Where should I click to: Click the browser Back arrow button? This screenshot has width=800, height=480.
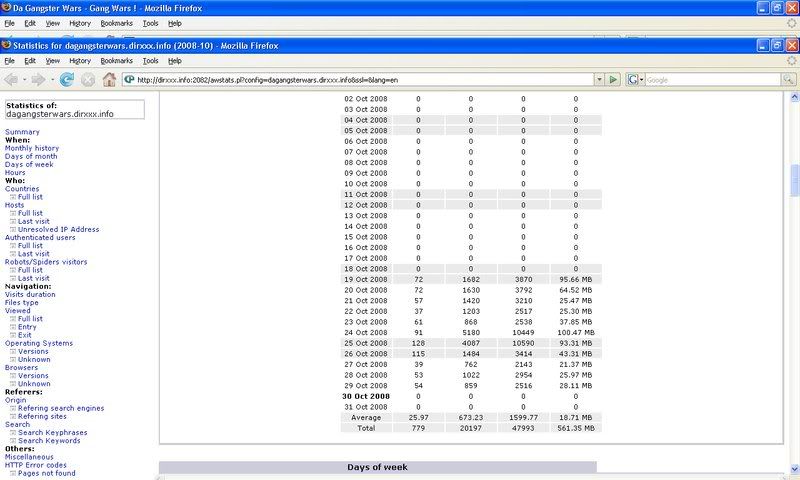[x=13, y=79]
